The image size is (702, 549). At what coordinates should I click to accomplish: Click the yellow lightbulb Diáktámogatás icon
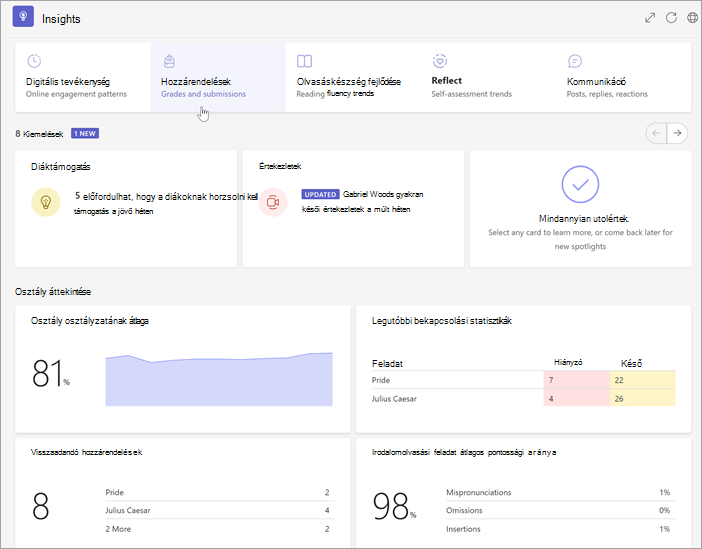pyautogui.click(x=46, y=202)
